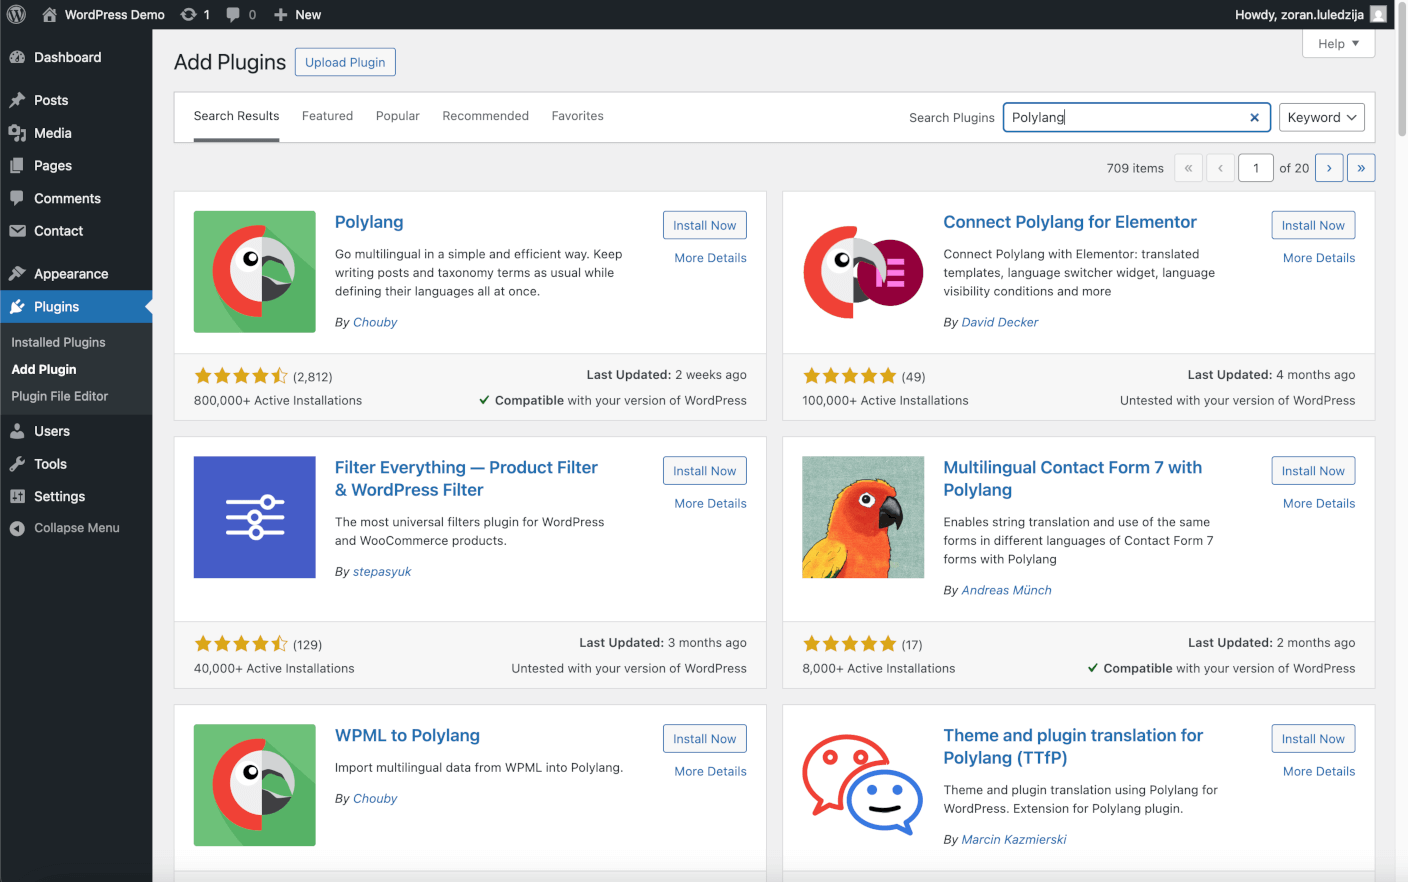The height and width of the screenshot is (882, 1408).
Task: Expand the Help dropdown tab
Action: coord(1338,43)
